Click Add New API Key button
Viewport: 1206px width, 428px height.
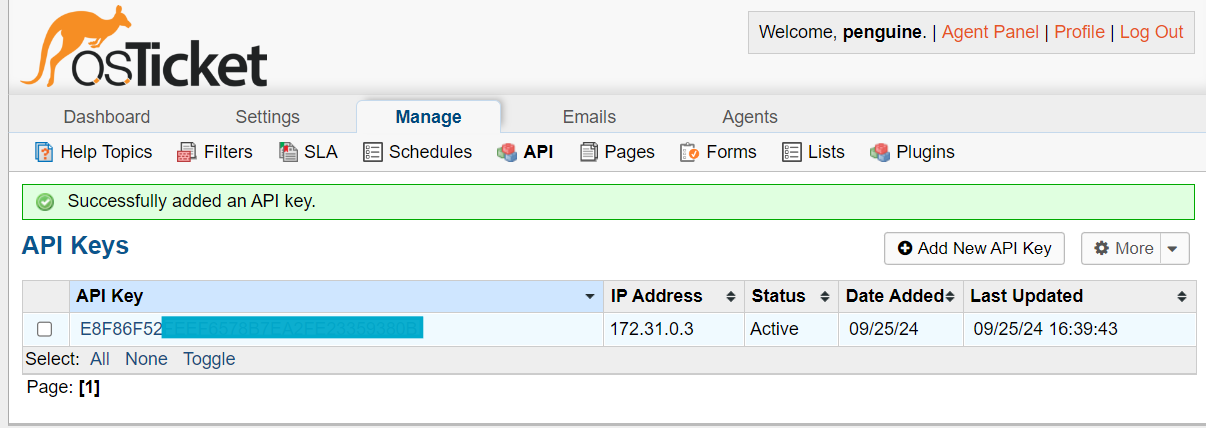[x=975, y=248]
